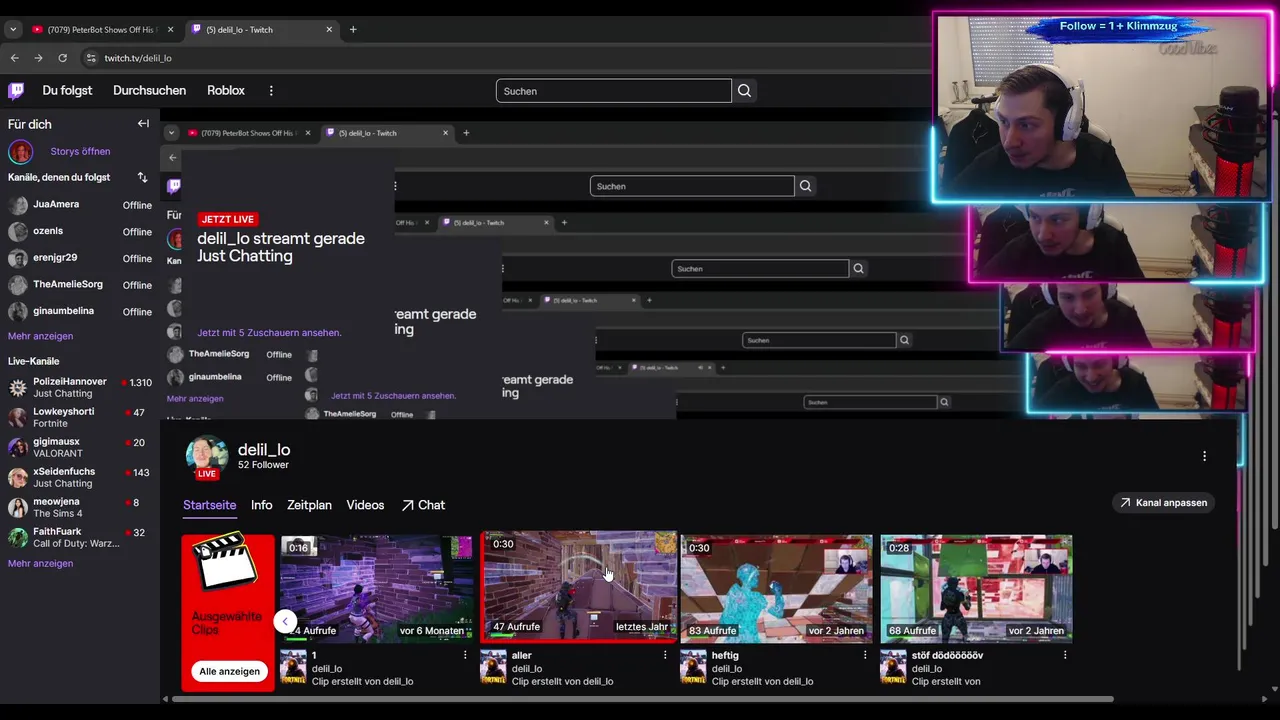Click the search magnifier button
The image size is (1280, 720).
click(x=744, y=91)
